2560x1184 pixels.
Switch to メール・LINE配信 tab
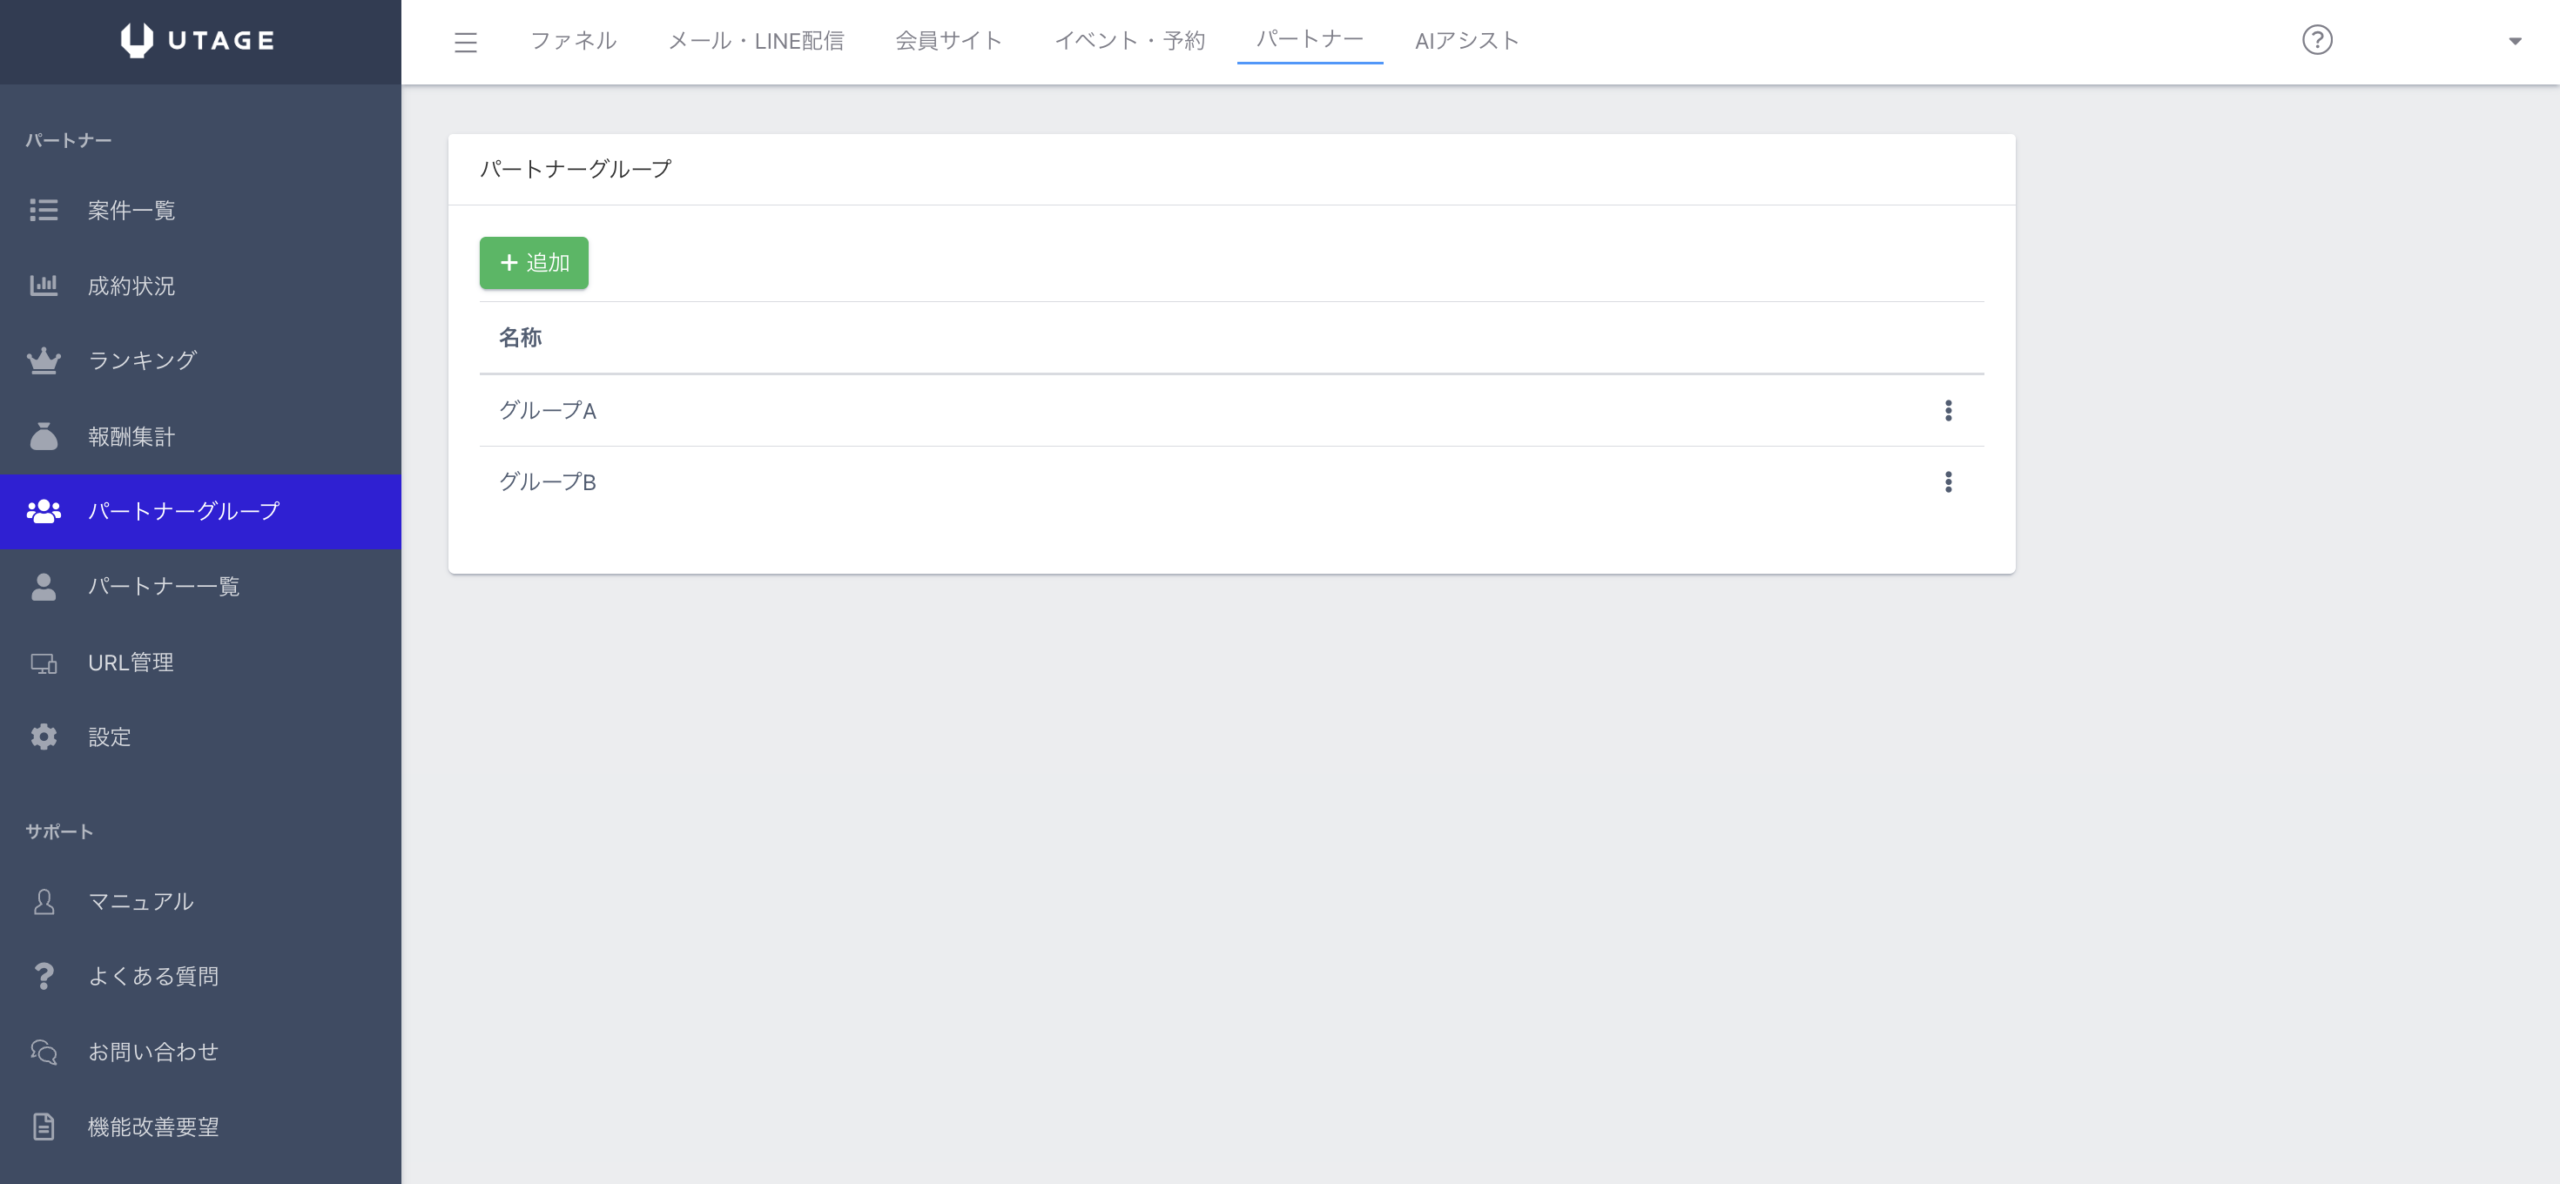point(756,41)
